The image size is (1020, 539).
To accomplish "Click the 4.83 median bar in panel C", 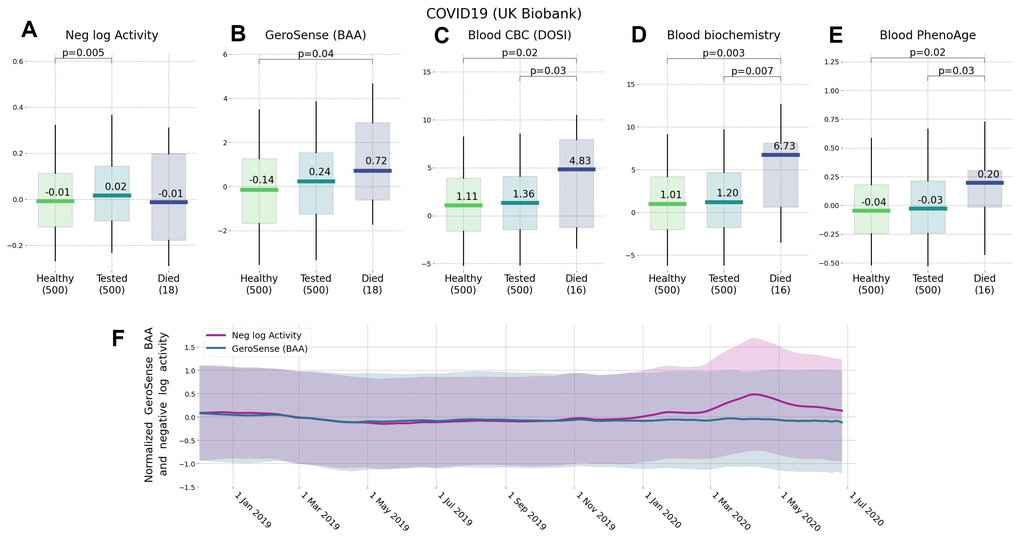I will pos(576,169).
